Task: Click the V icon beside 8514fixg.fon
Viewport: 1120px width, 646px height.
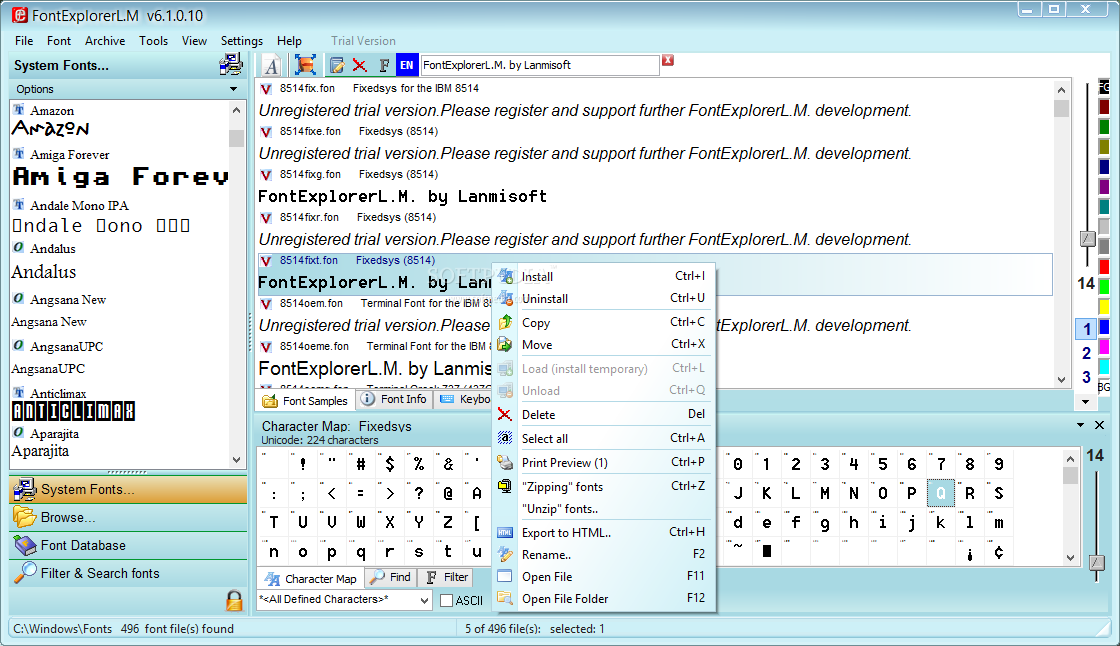Action: 266,174
